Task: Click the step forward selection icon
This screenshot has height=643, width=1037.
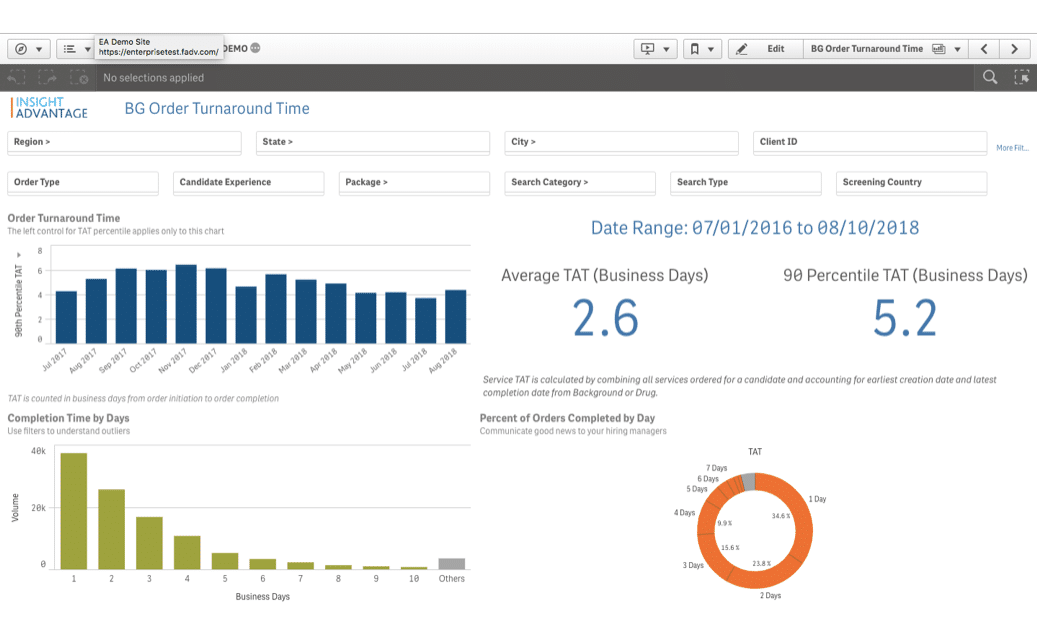Action: click(48, 77)
